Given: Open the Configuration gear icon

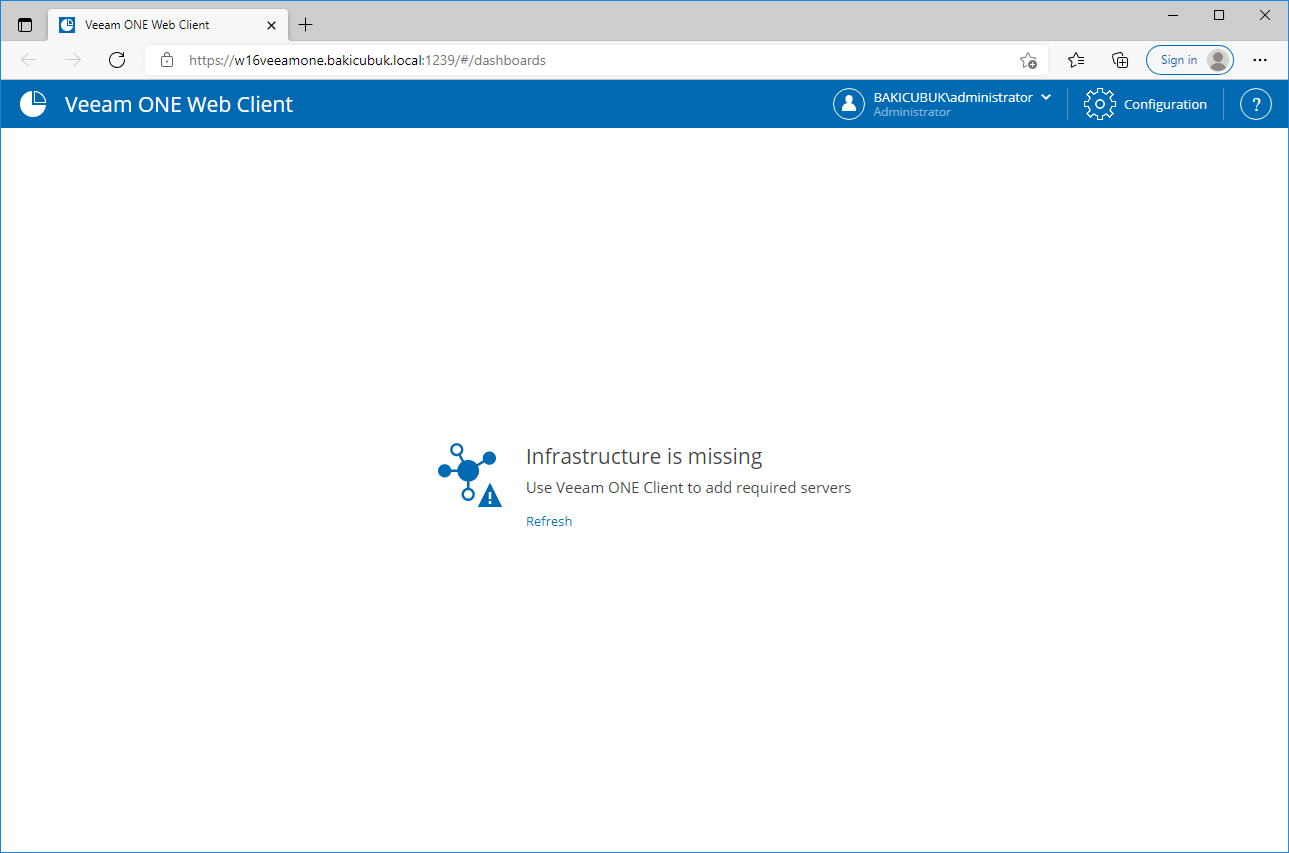Looking at the screenshot, I should click(1099, 104).
